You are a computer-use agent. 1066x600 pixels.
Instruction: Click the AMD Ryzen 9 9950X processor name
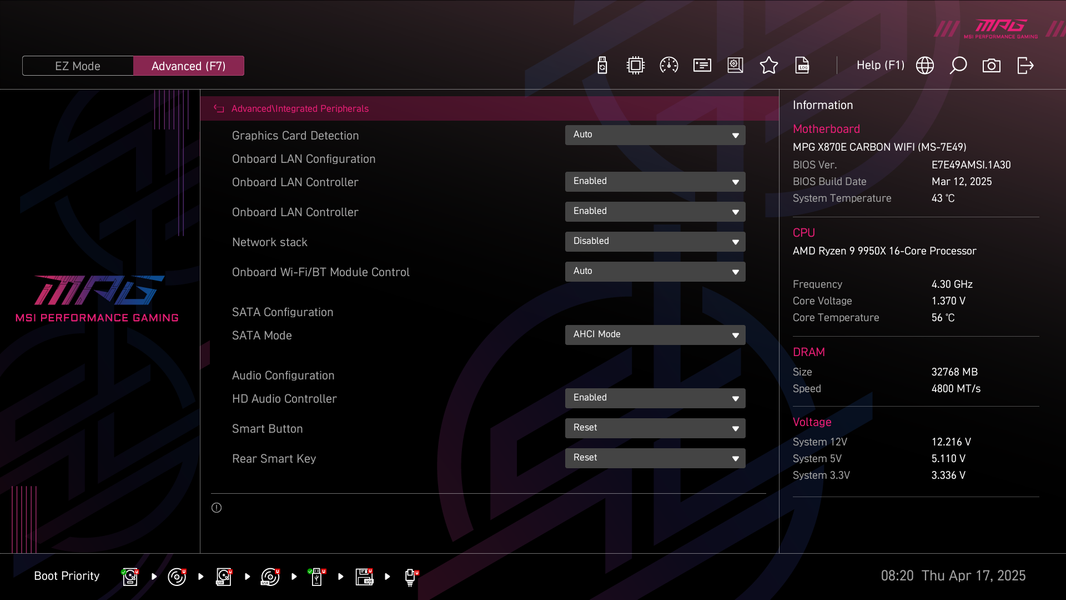[x=884, y=251]
